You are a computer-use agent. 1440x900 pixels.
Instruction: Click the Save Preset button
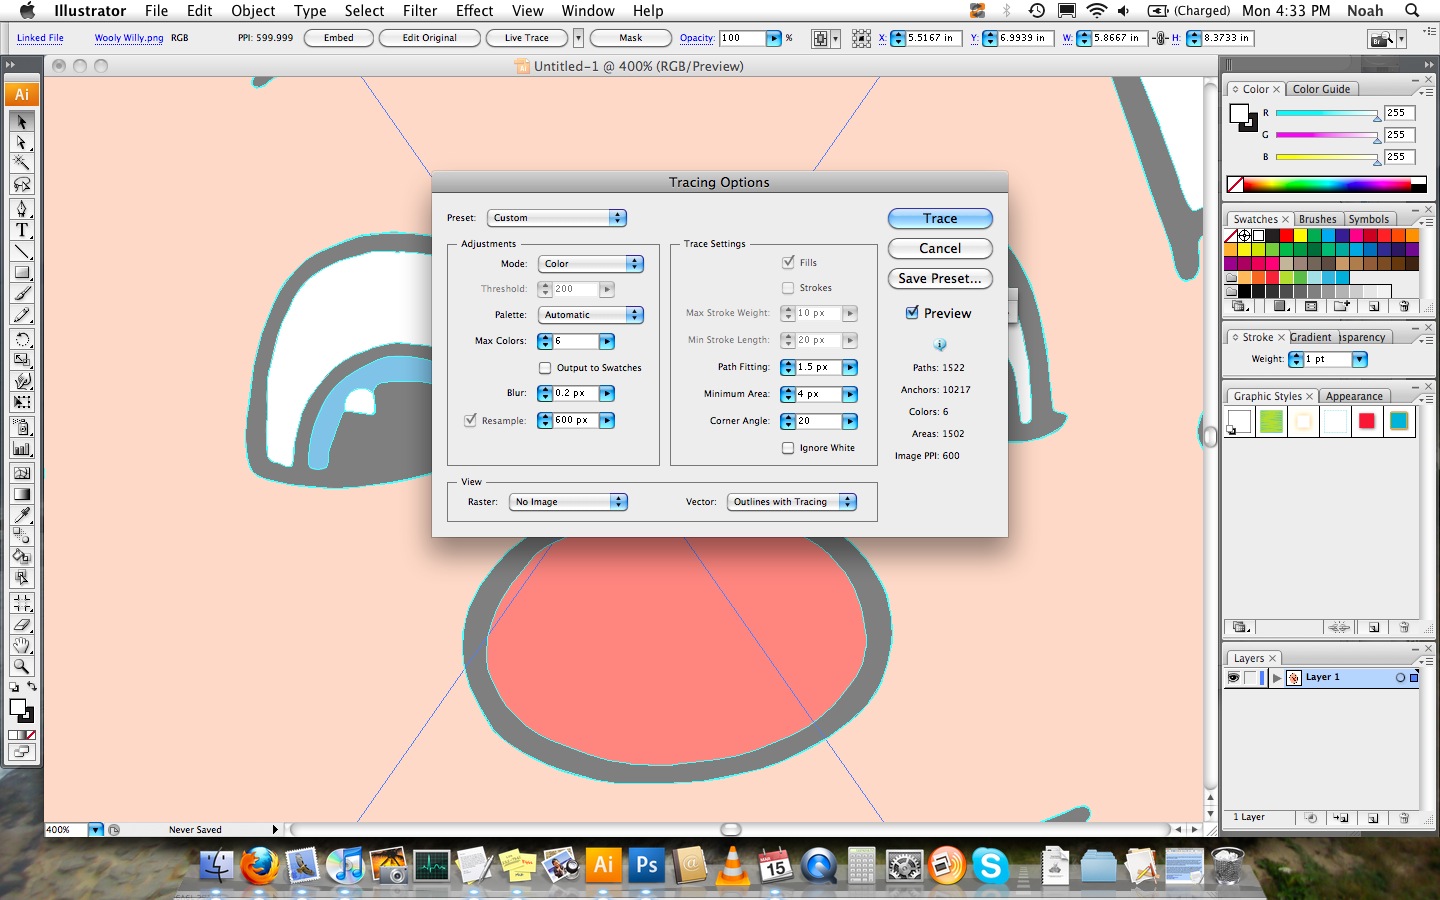click(x=939, y=278)
